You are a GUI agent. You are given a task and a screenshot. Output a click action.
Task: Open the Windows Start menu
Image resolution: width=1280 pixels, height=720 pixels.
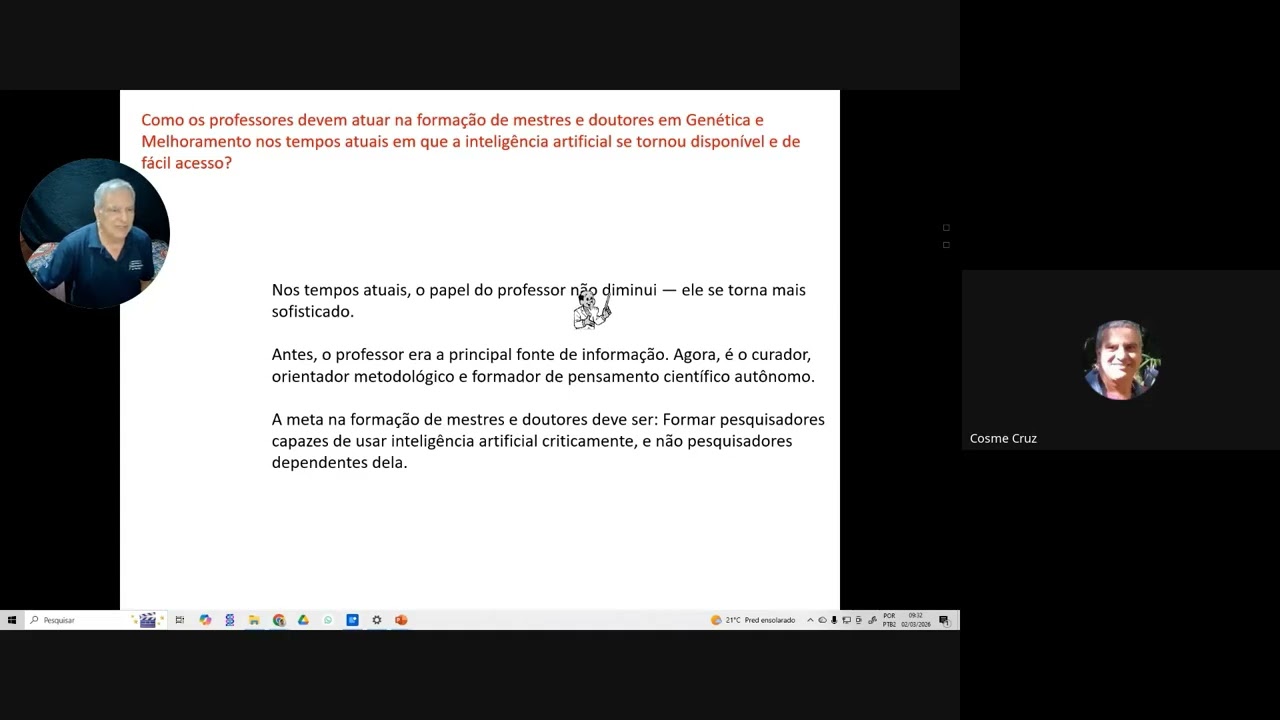pyautogui.click(x=12, y=620)
